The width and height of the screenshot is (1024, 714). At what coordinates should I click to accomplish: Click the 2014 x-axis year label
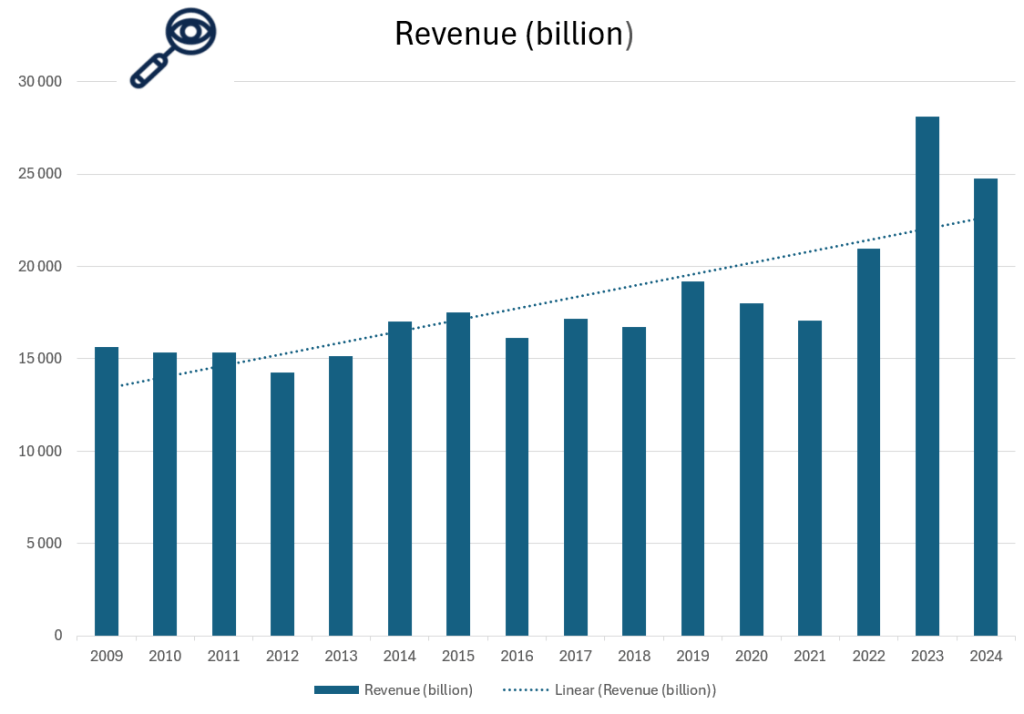point(399,656)
